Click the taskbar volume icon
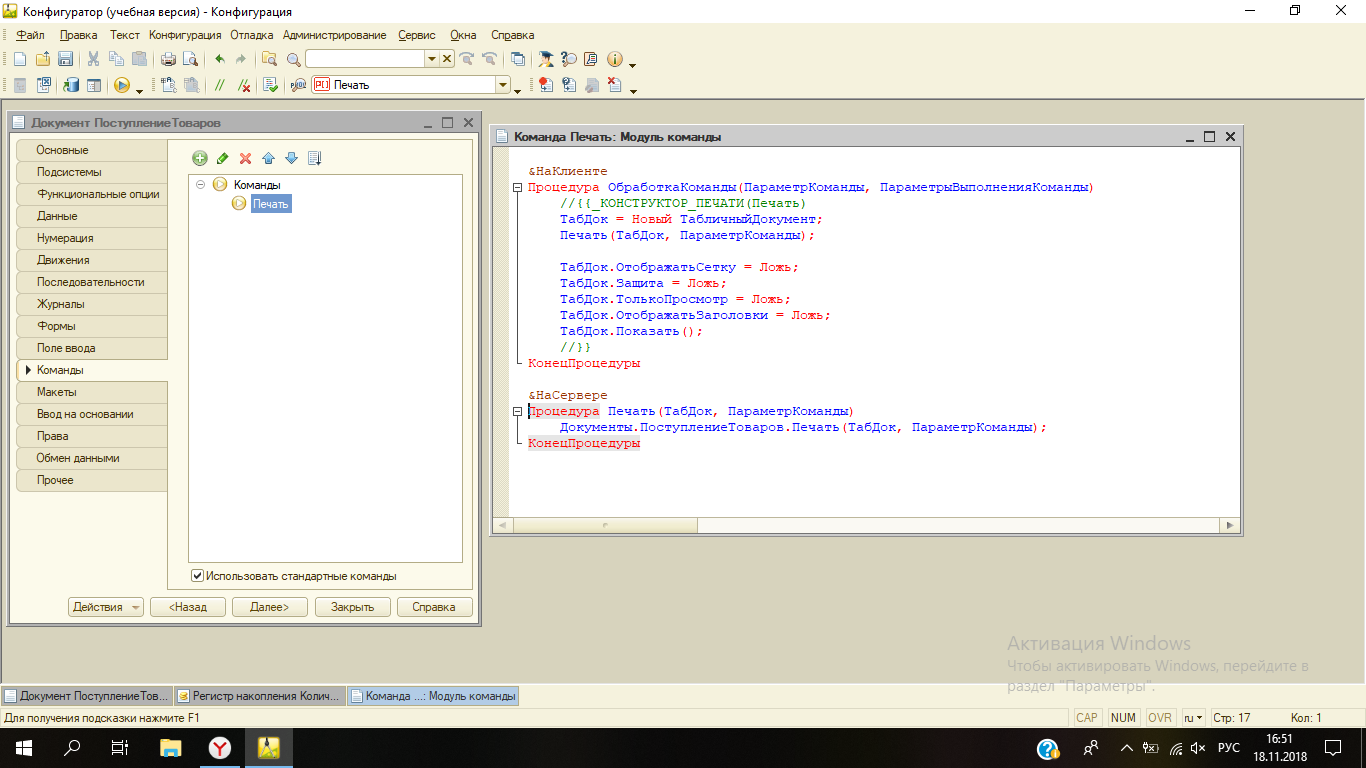This screenshot has height=768, width=1366. pyautogui.click(x=1198, y=748)
